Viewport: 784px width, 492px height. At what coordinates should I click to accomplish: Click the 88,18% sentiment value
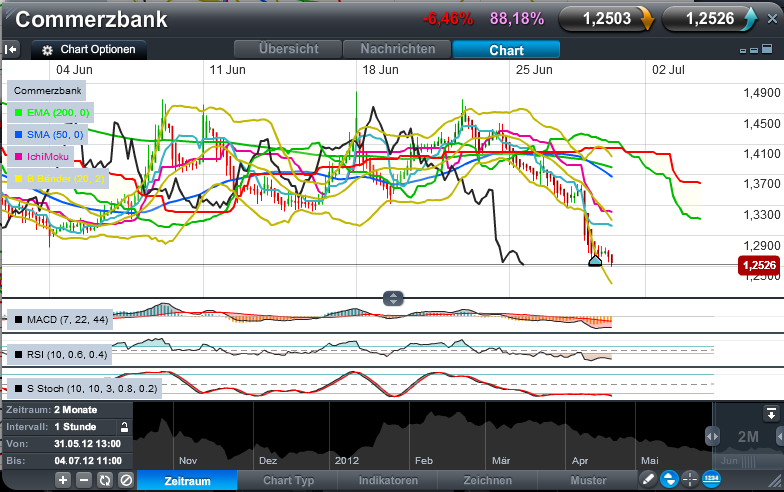[516, 19]
